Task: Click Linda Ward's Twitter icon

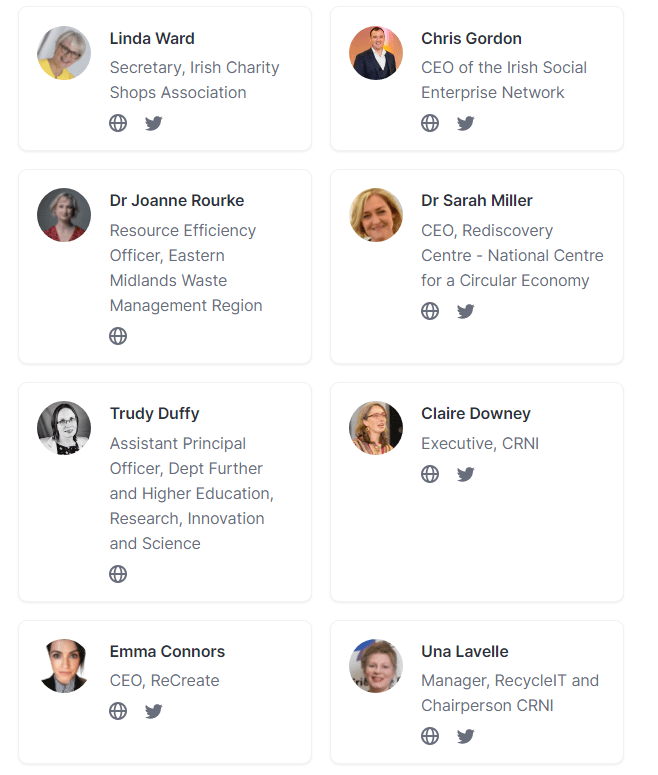Action: (153, 123)
